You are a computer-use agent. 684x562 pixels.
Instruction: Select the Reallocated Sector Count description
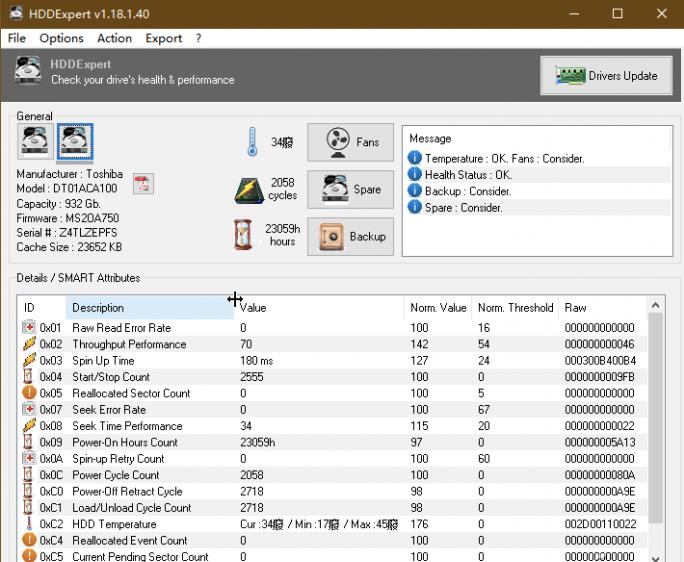pyautogui.click(x=131, y=393)
